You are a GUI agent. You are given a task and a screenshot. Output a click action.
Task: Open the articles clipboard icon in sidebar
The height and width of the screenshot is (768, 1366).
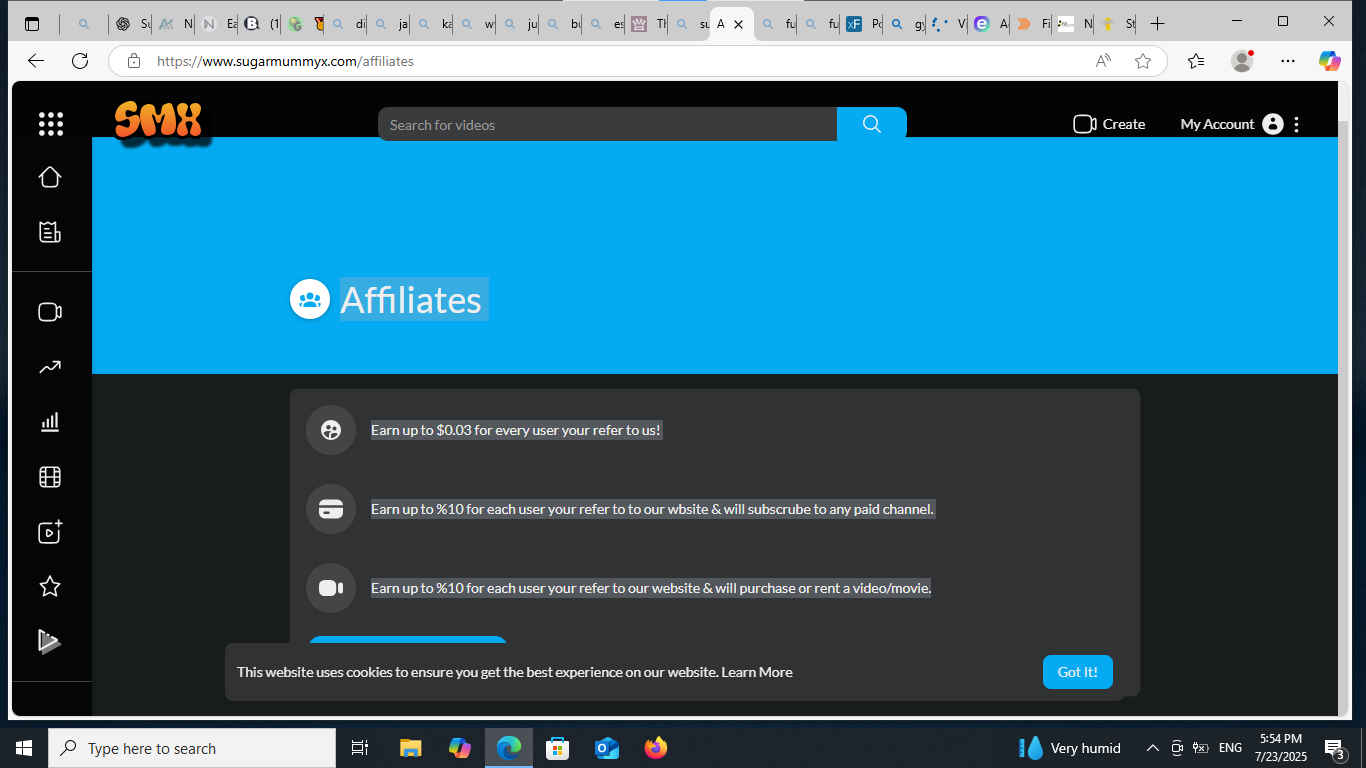50,232
